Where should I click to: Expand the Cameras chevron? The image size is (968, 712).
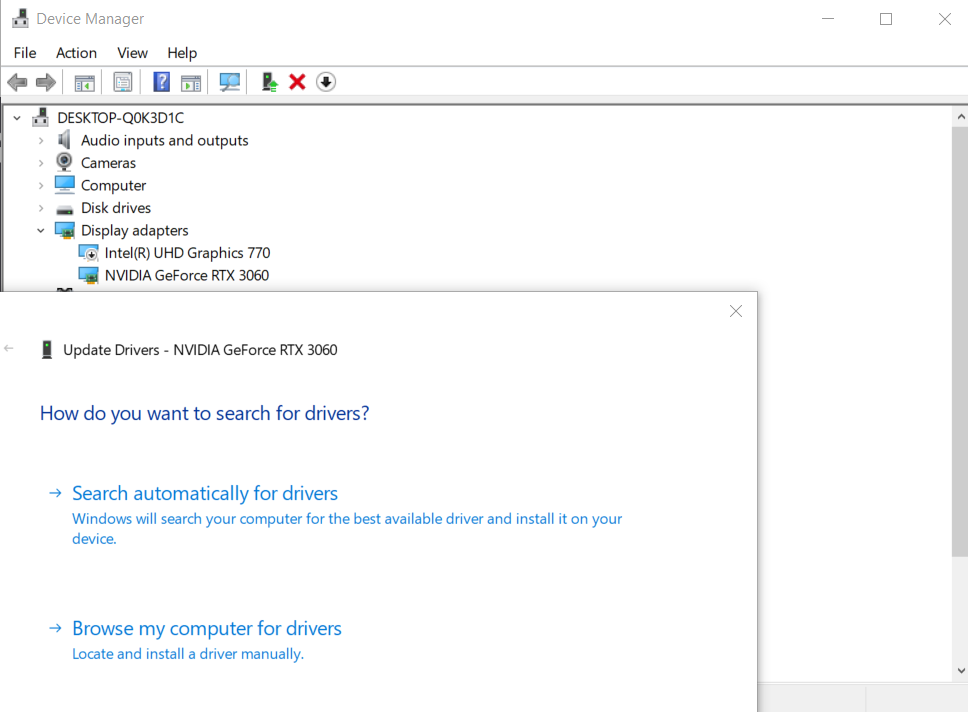click(x=41, y=163)
